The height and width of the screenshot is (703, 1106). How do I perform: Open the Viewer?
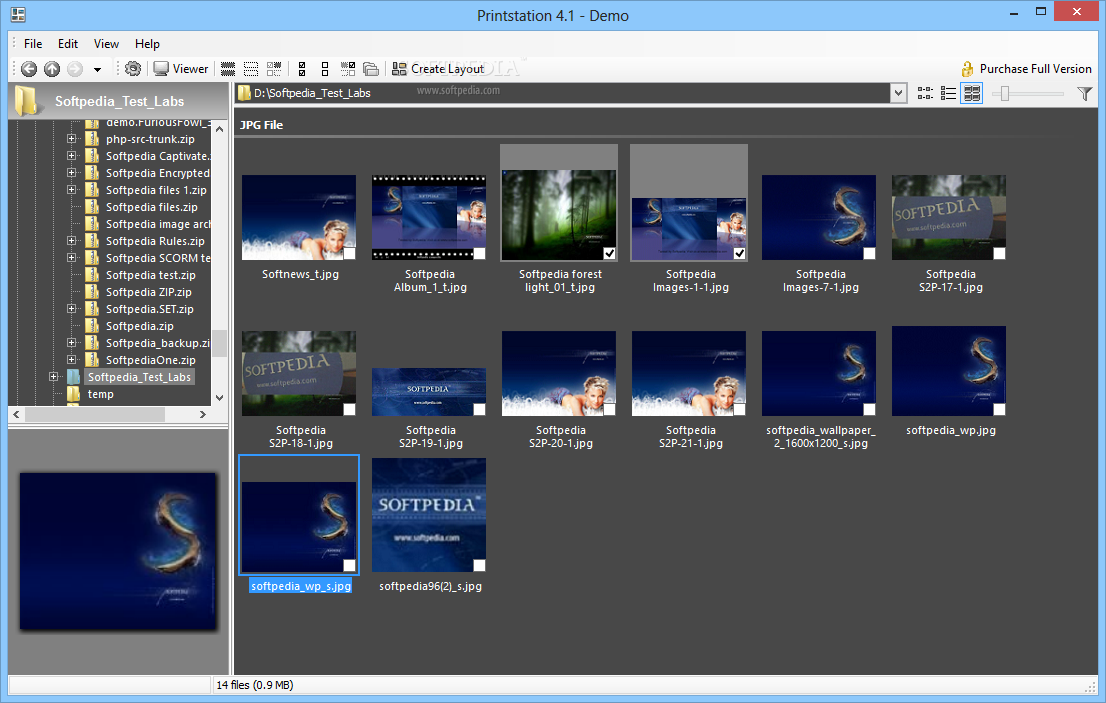pos(181,68)
